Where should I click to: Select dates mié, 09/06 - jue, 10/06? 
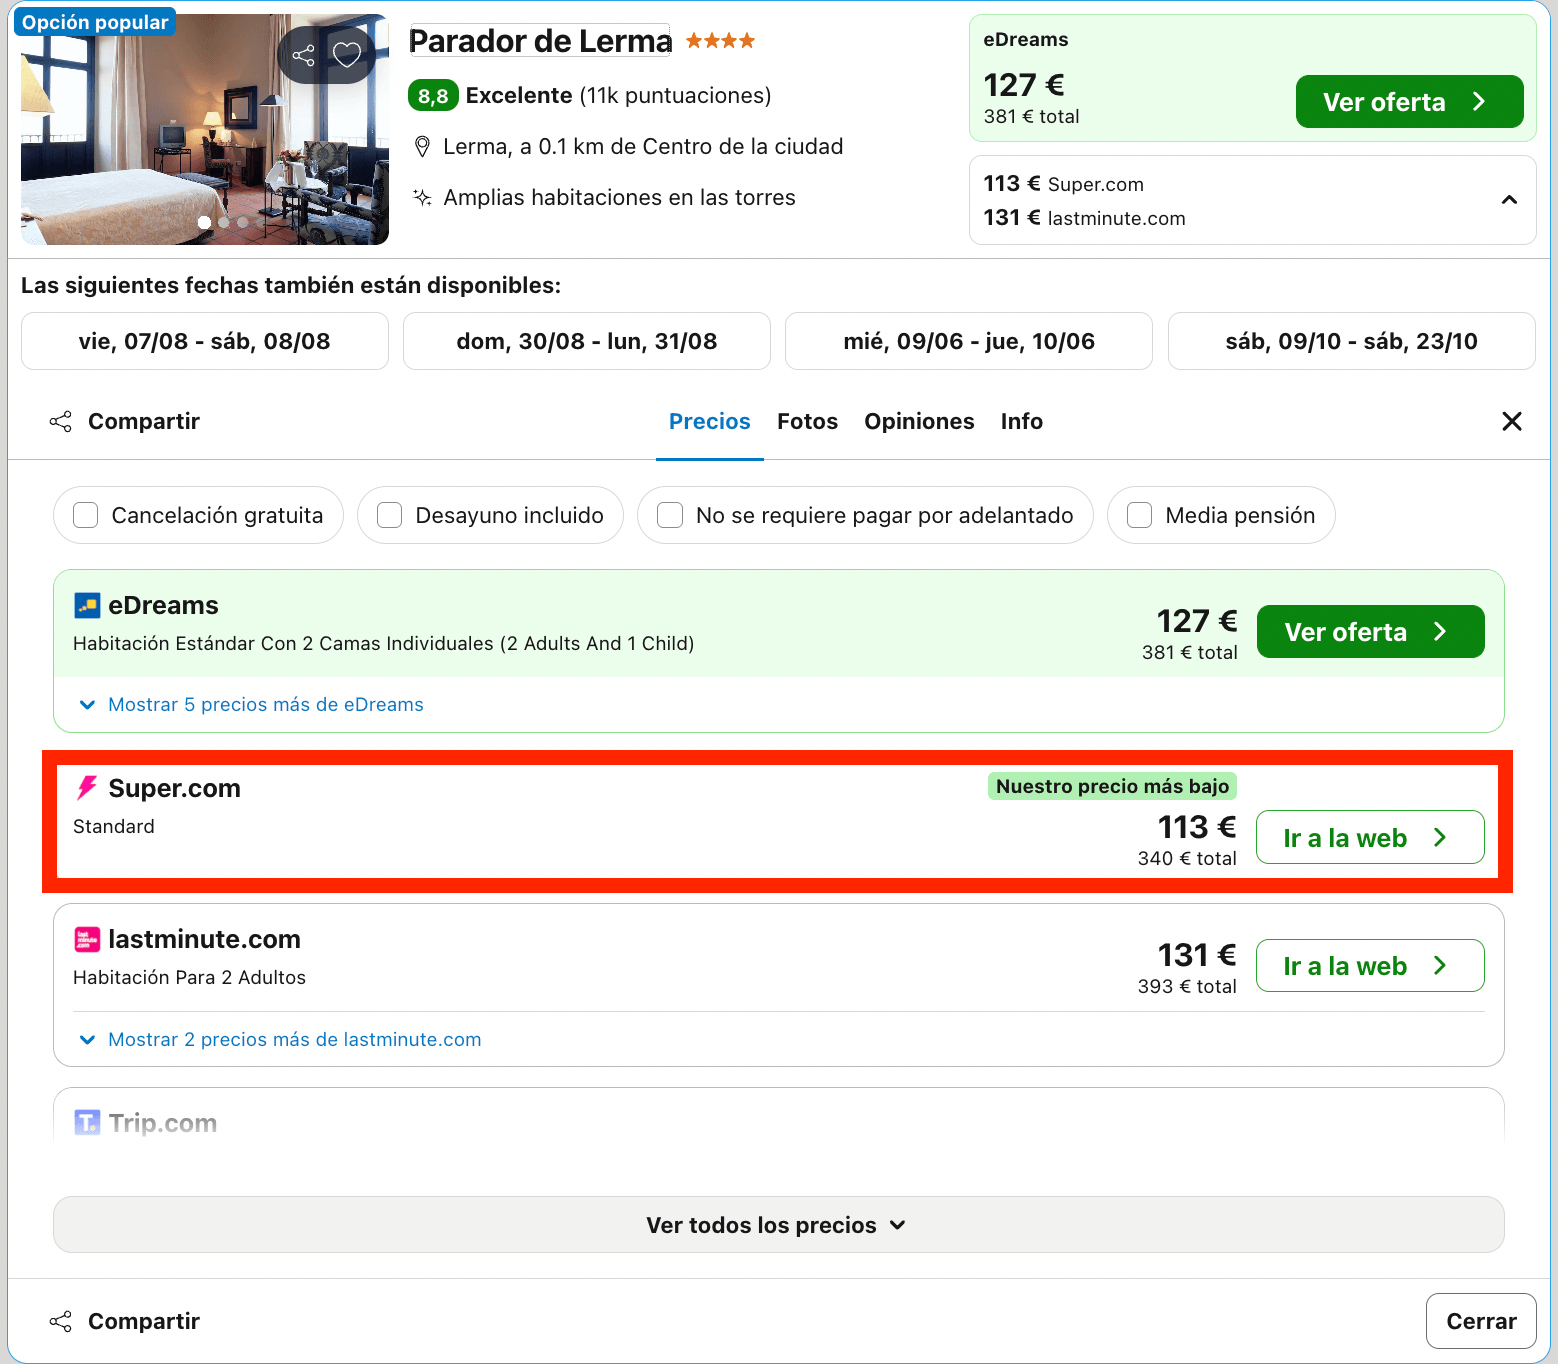pyautogui.click(x=969, y=341)
